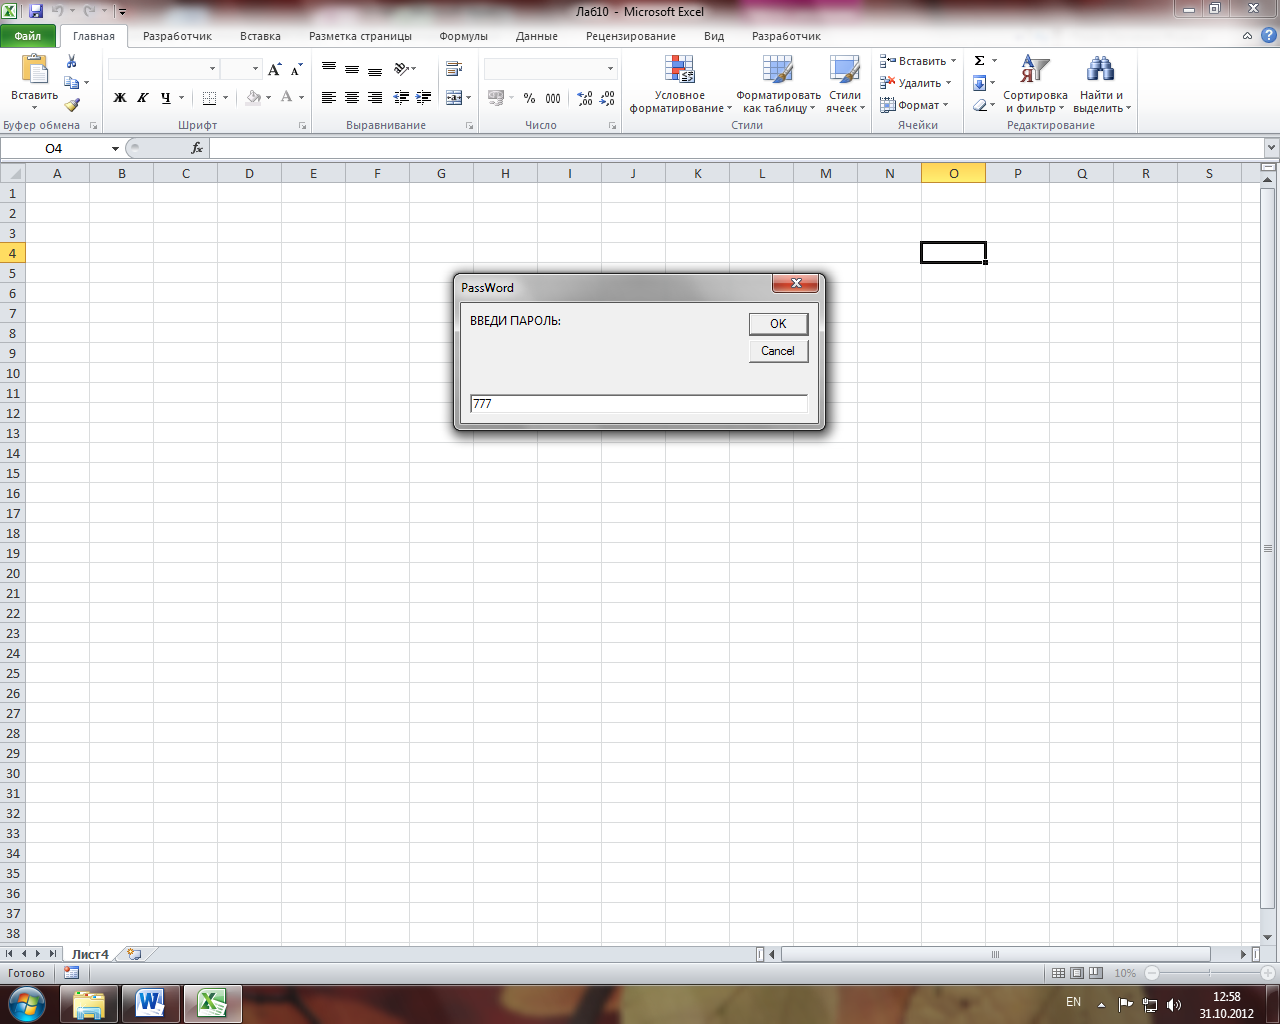Click the Clear eraser icon
Image resolution: width=1280 pixels, height=1024 pixels.
980,105
